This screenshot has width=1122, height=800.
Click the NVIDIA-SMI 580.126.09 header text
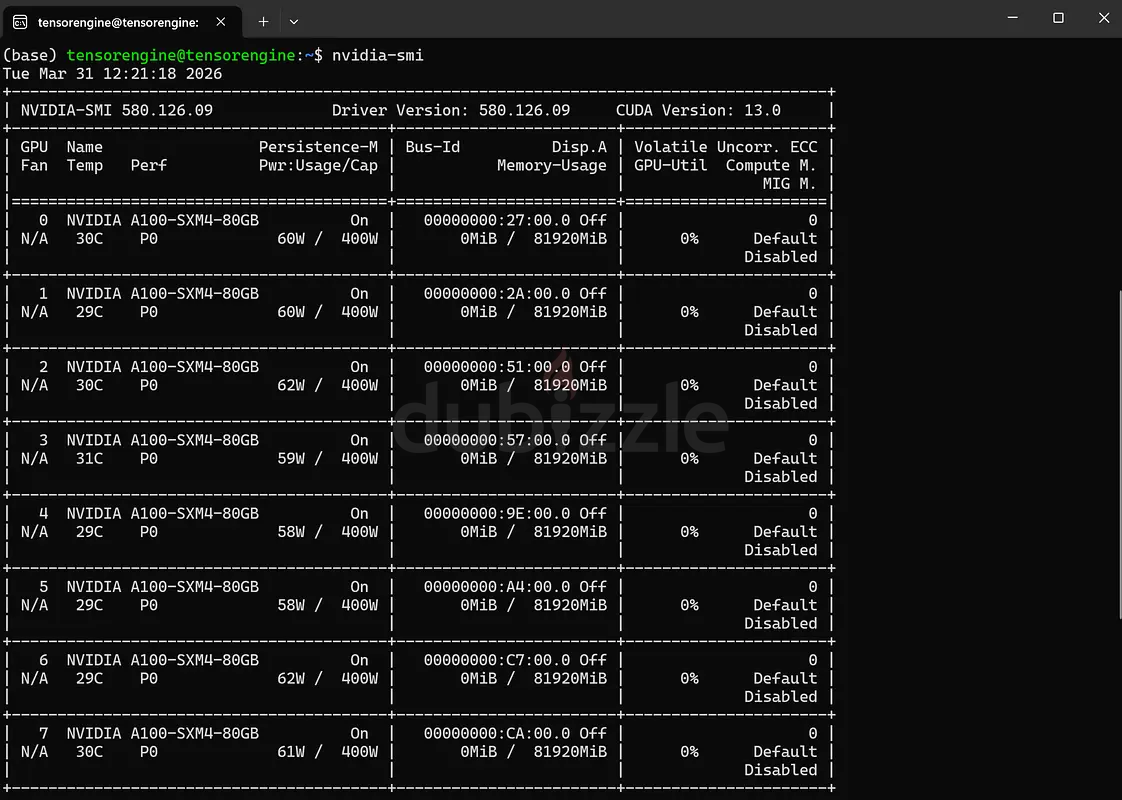117,110
